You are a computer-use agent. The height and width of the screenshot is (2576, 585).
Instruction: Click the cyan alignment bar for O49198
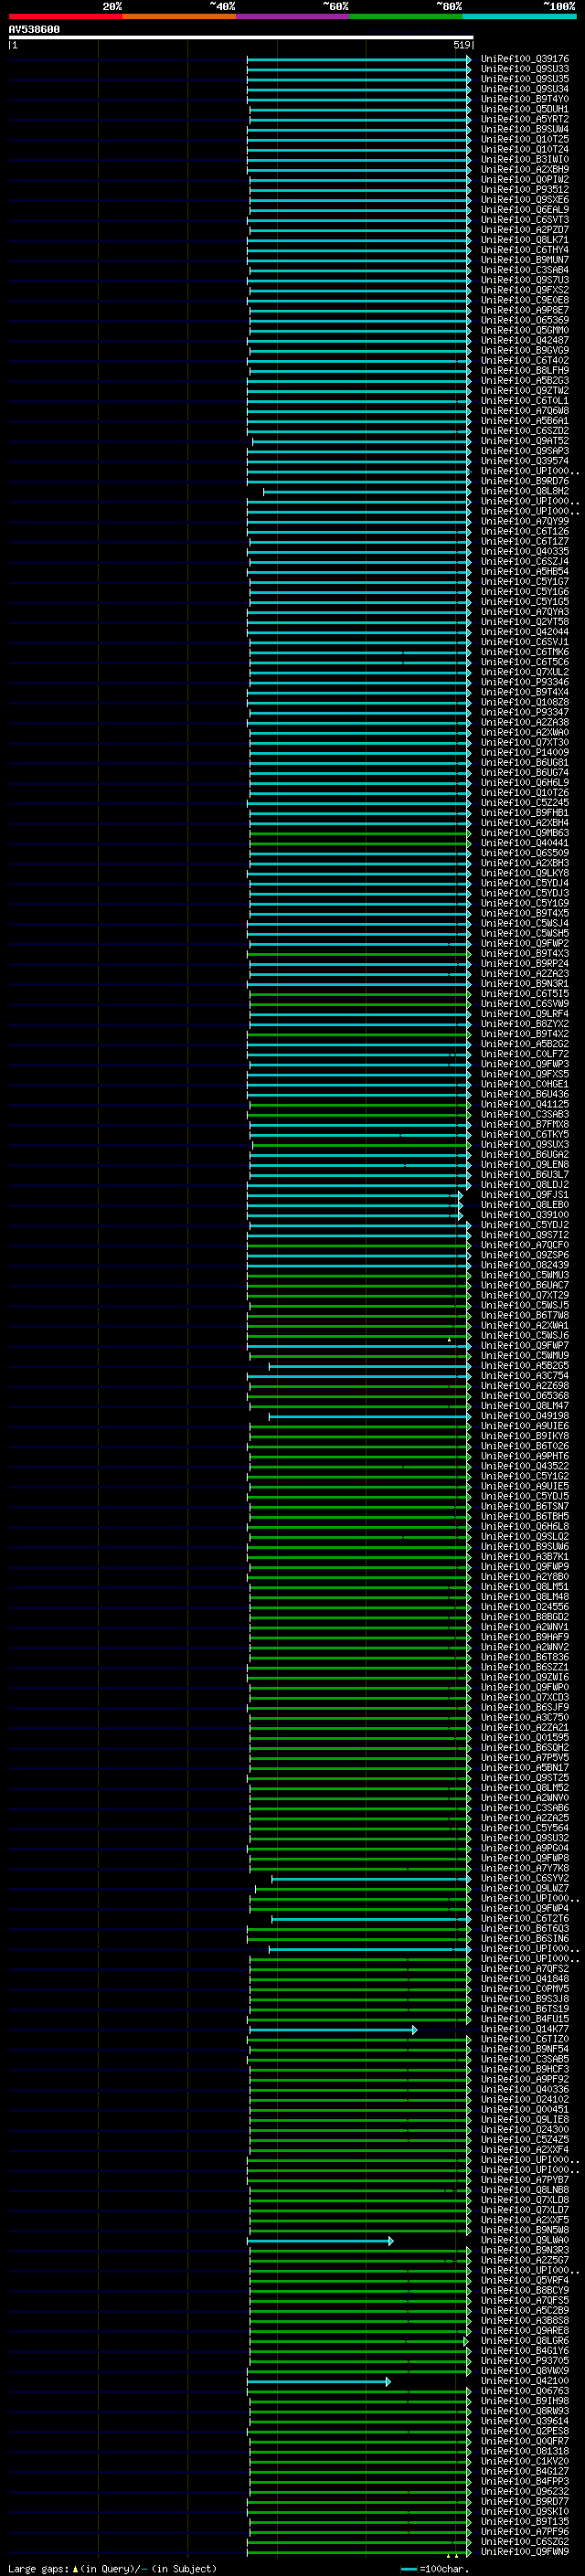pyautogui.click(x=369, y=1416)
